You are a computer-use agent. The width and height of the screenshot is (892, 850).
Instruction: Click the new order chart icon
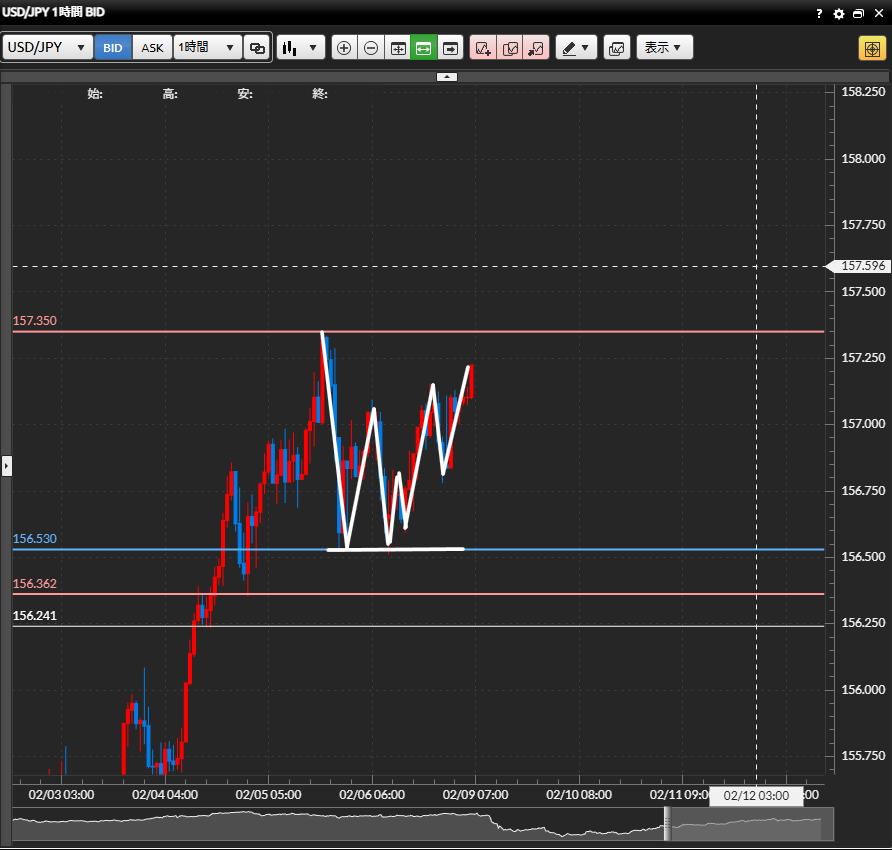tap(483, 48)
